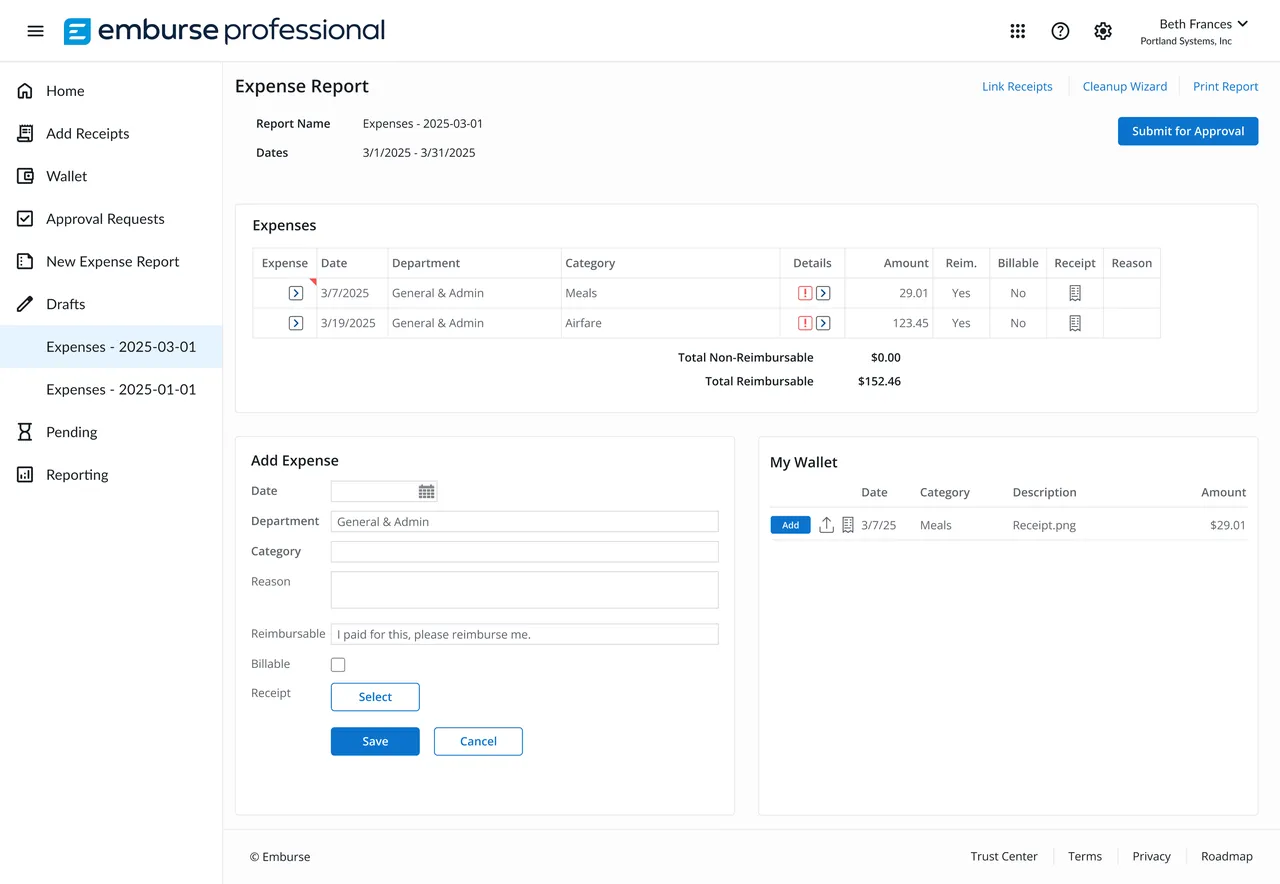Open the Trust Center footer link

point(1004,857)
